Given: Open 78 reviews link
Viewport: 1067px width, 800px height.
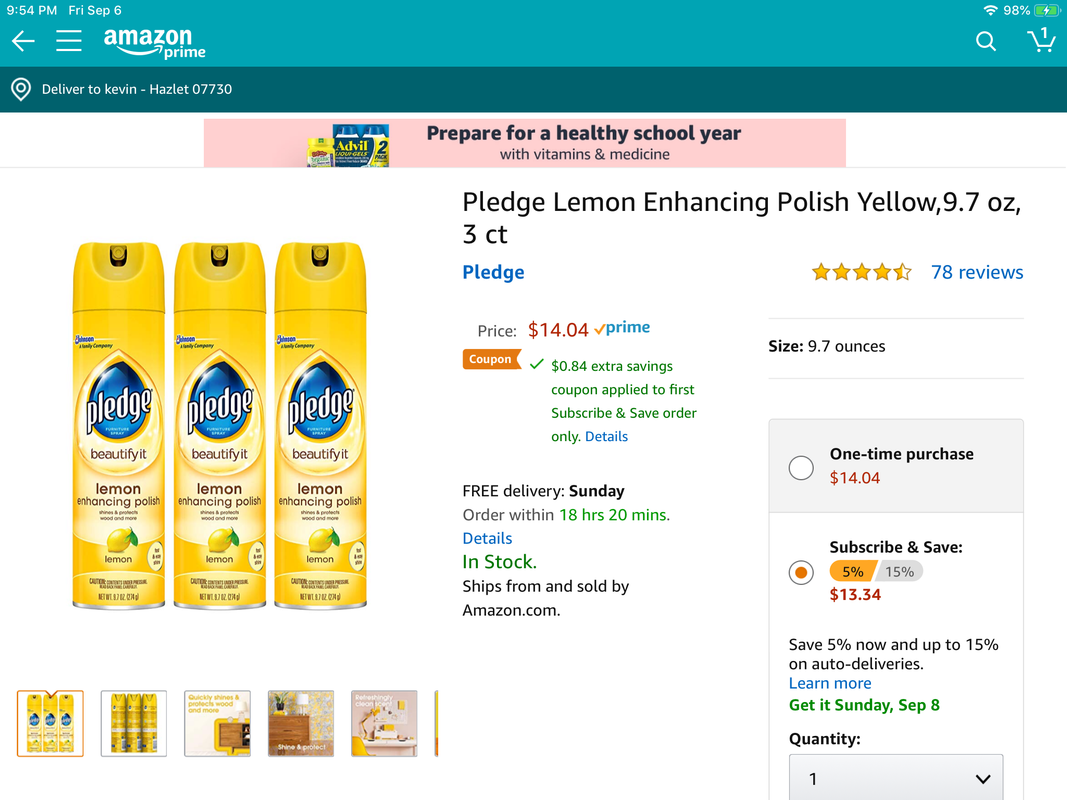Looking at the screenshot, I should pyautogui.click(x=977, y=272).
